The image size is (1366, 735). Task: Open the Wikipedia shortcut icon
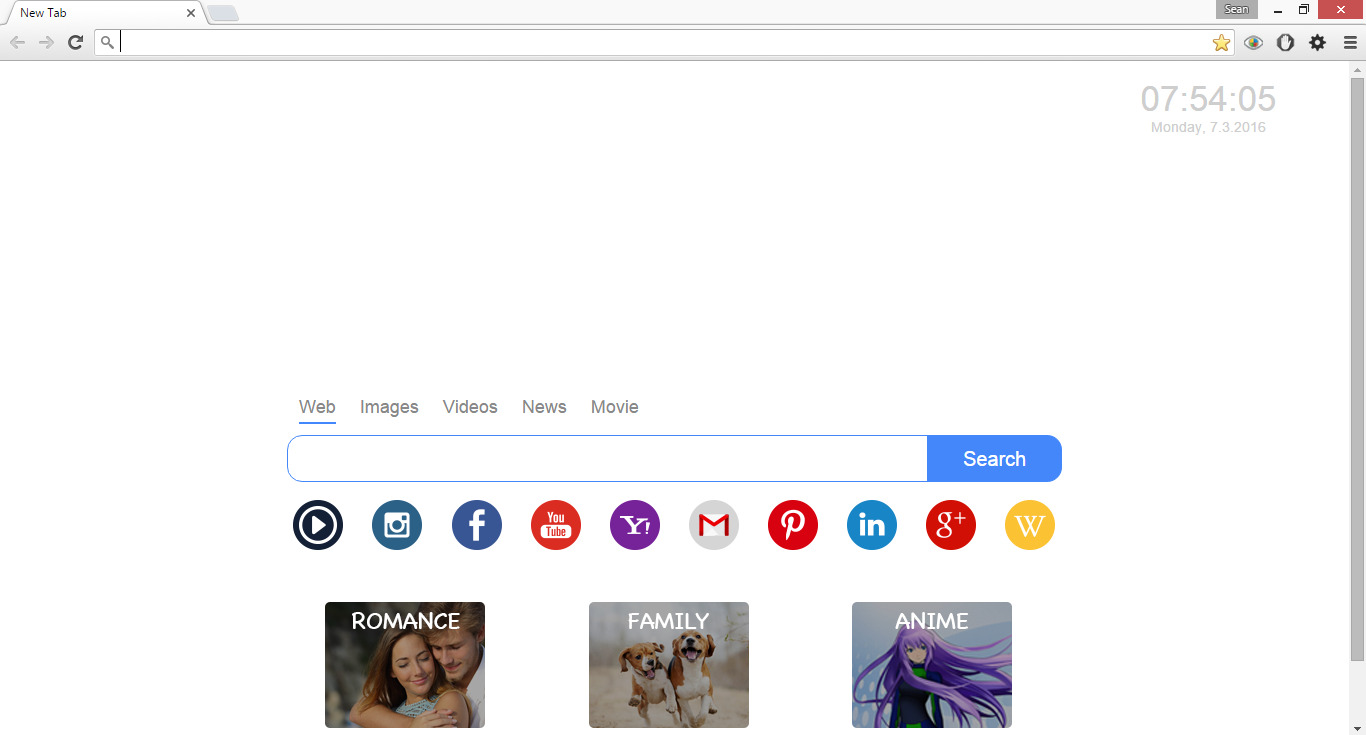(1030, 525)
